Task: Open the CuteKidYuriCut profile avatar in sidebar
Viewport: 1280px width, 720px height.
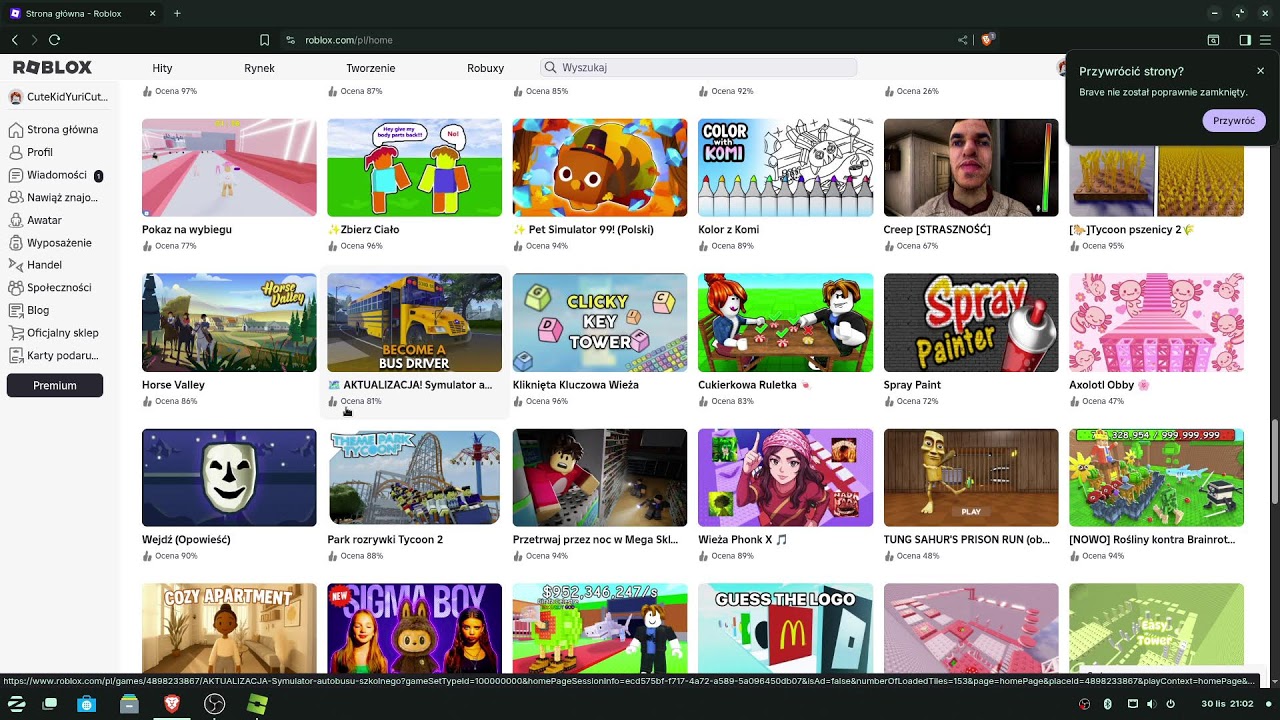Action: (x=16, y=97)
